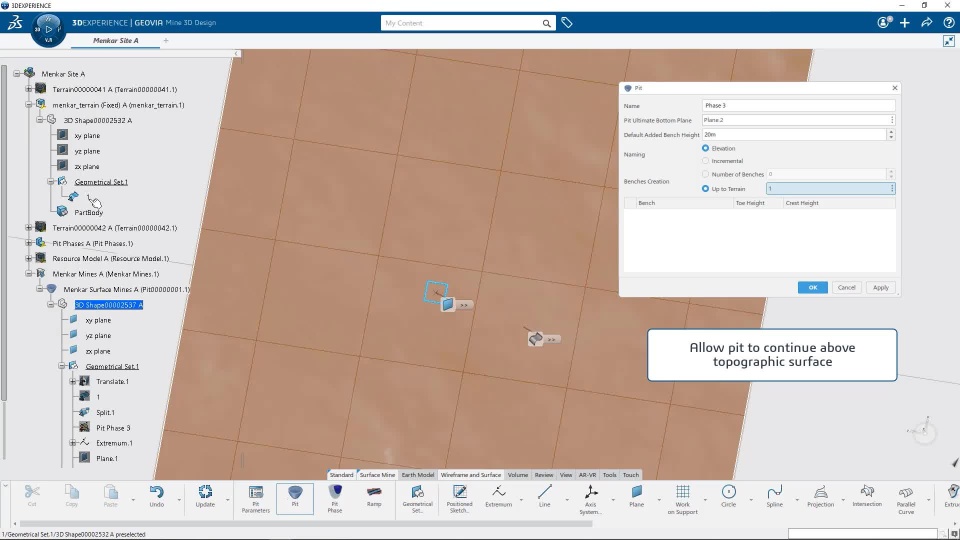This screenshot has width=960, height=540.
Task: Click the Copy tool icon
Action: [x=72, y=495]
